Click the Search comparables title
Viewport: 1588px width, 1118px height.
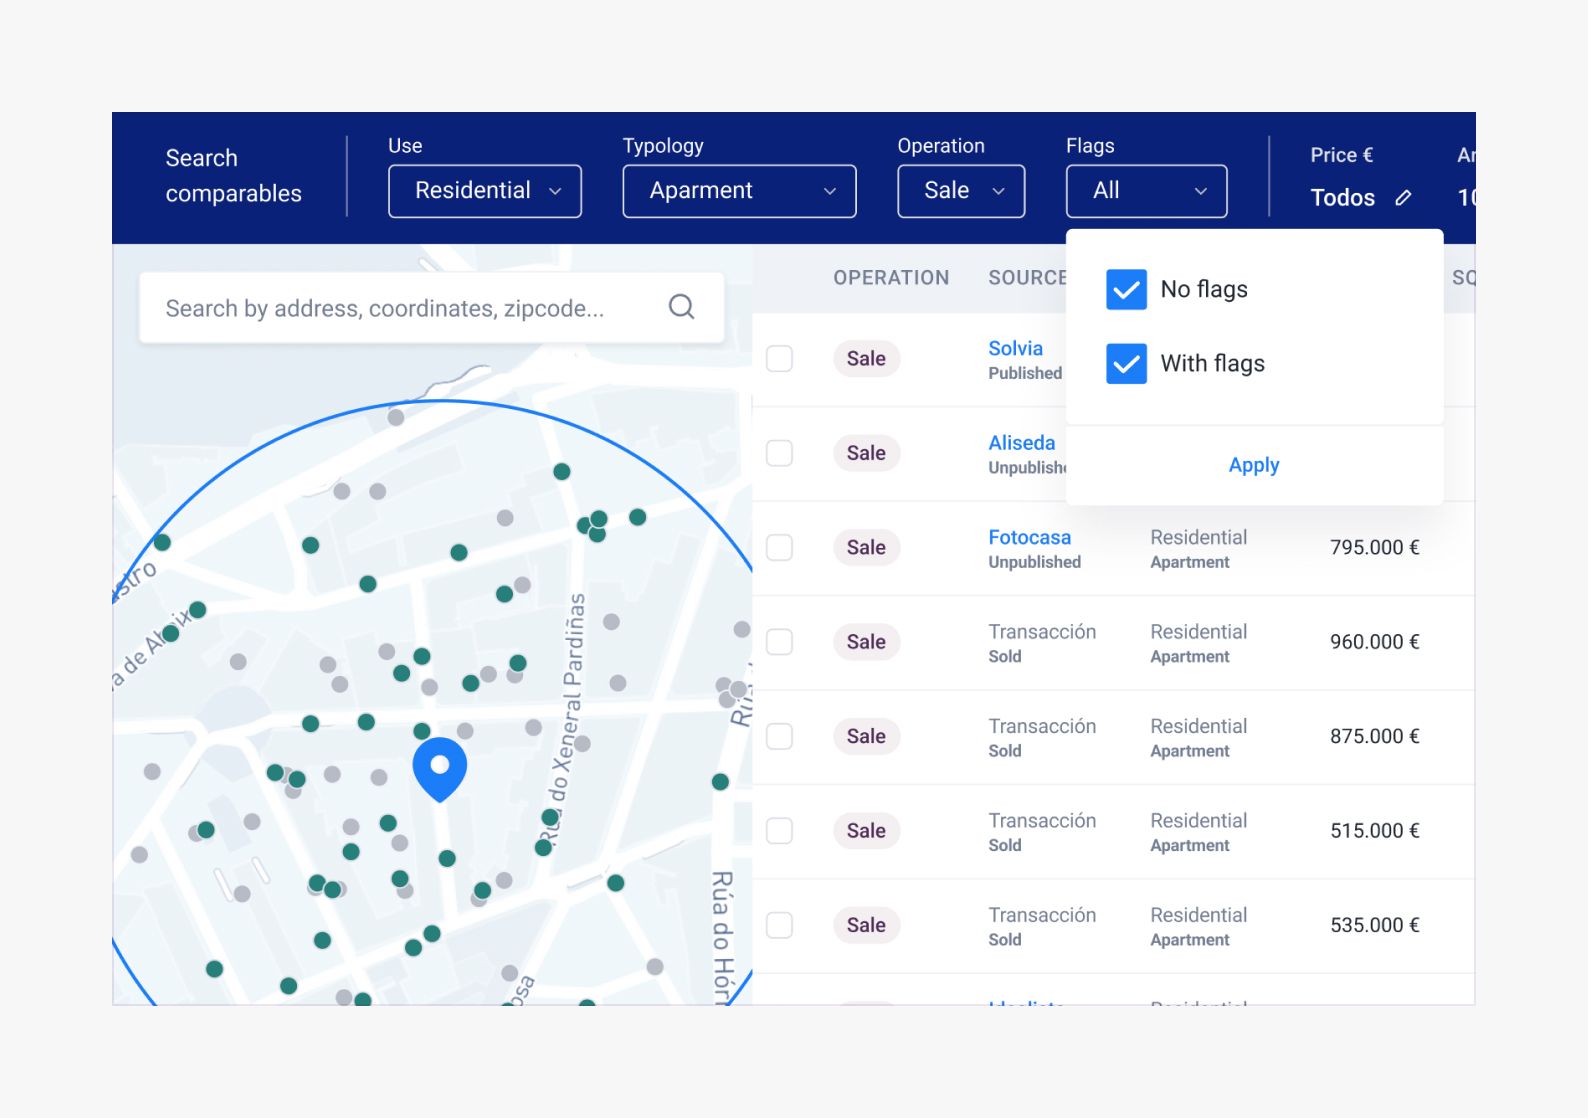(x=233, y=176)
